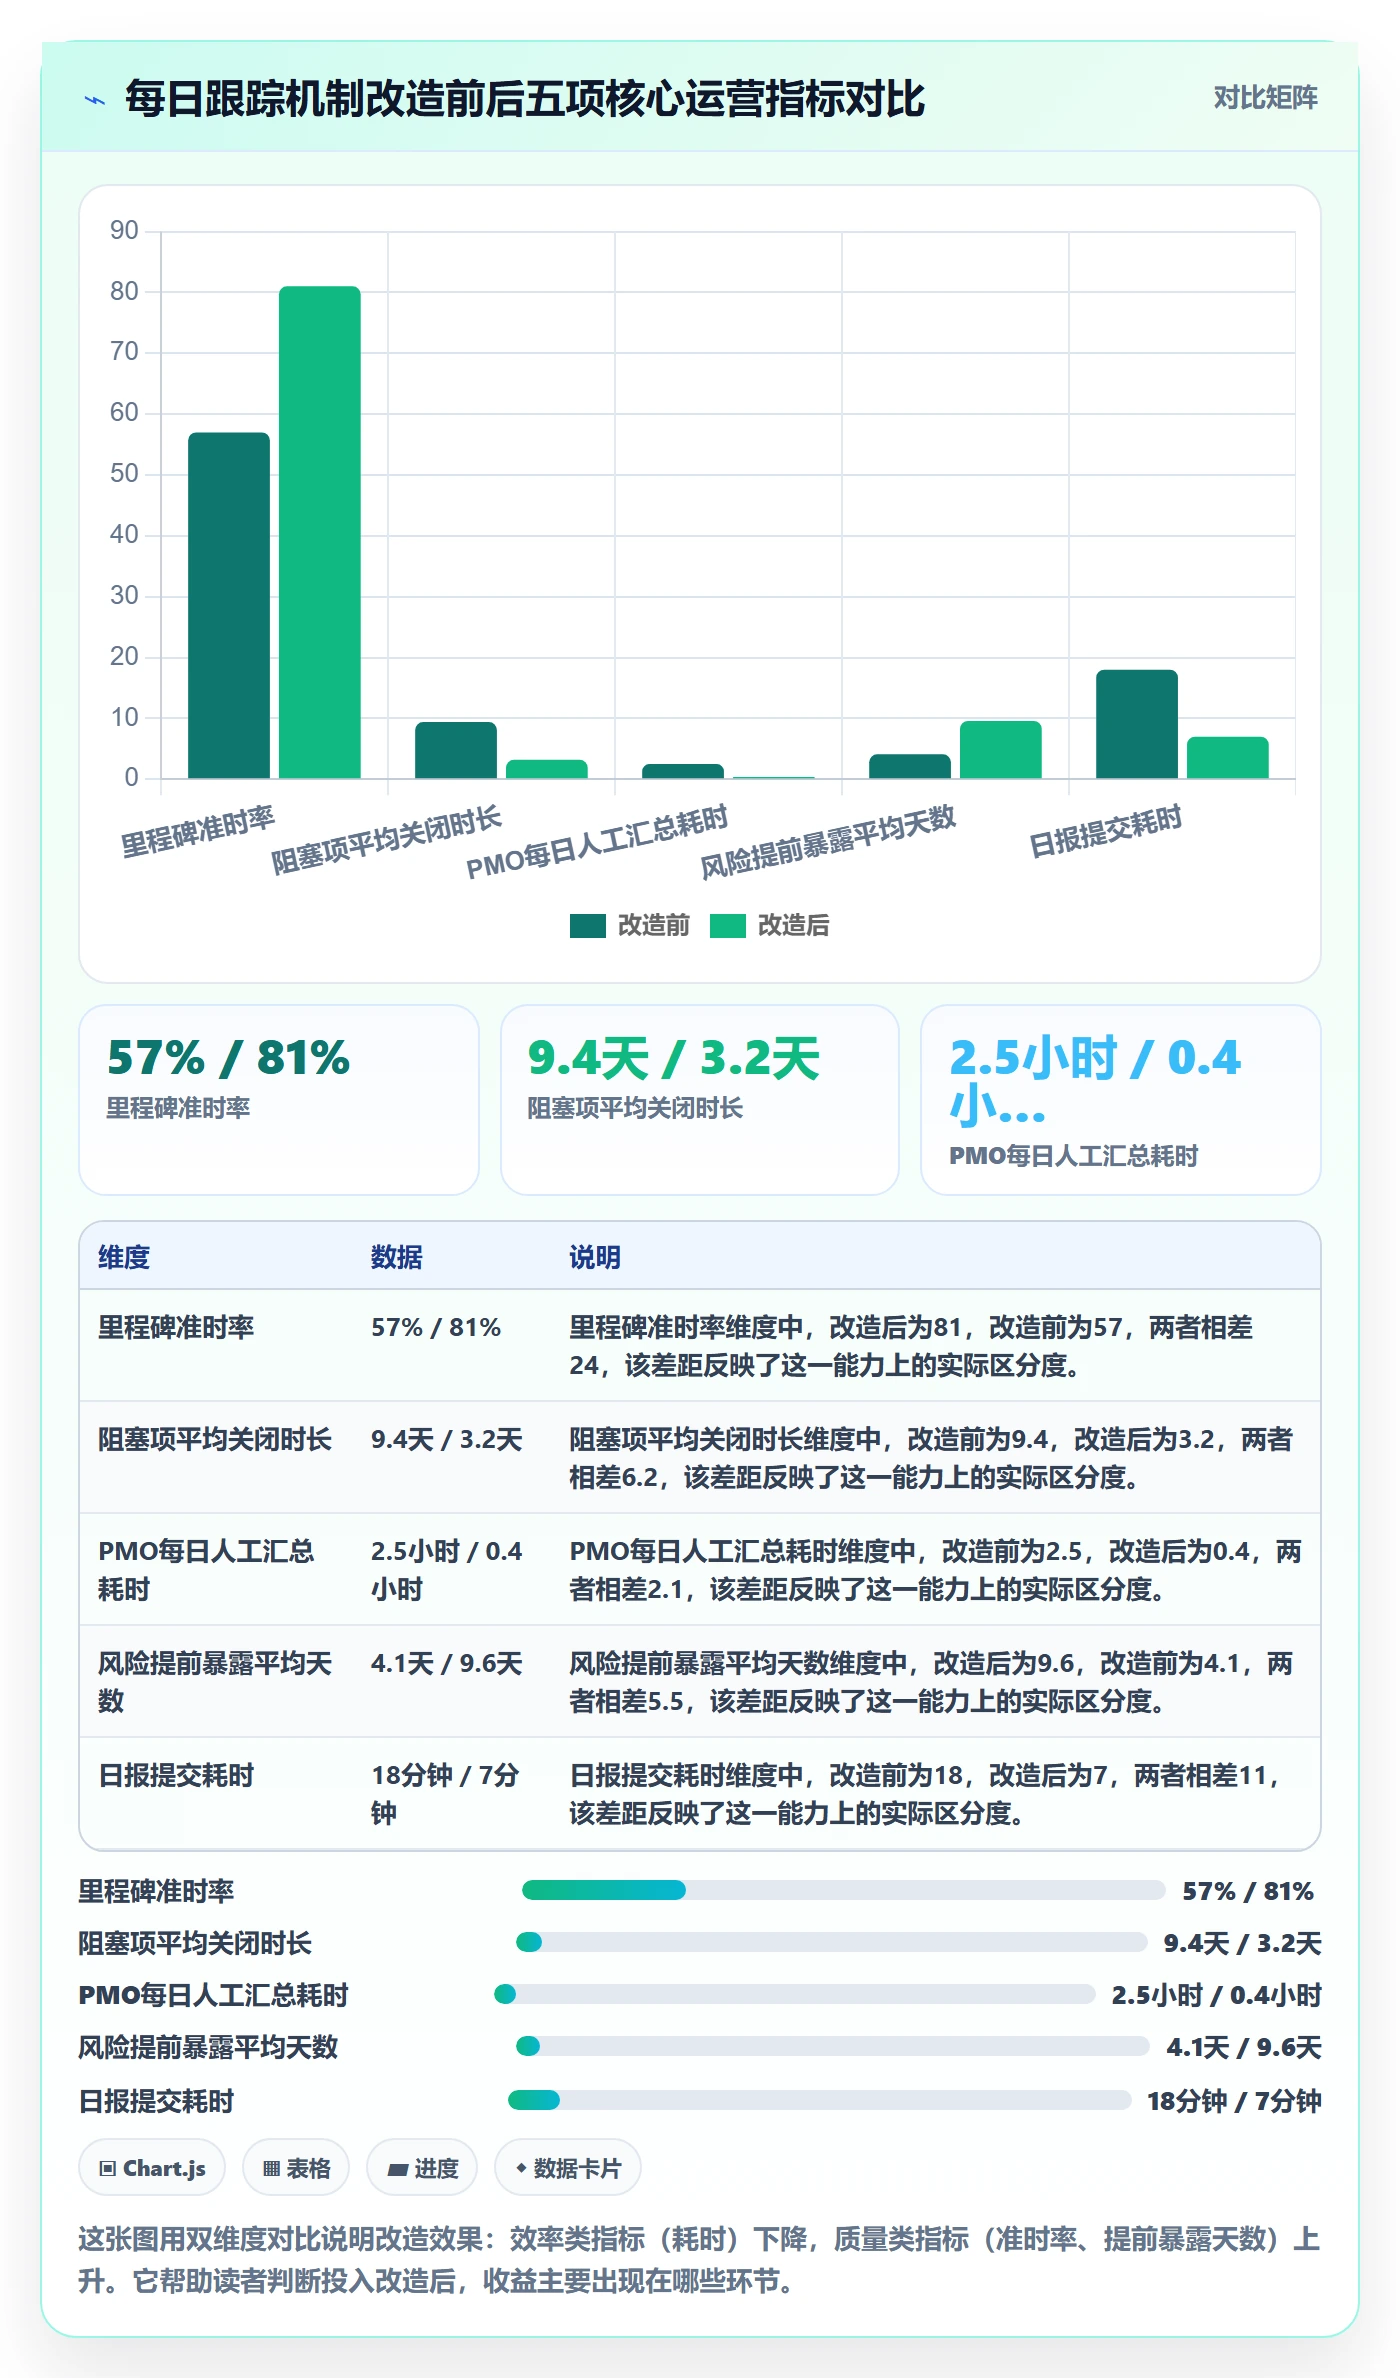Screen dimensions: 1400x2378
Task: Click the 改造前 bar for 阻塞项平均关闭时长
Action: pos(456,750)
